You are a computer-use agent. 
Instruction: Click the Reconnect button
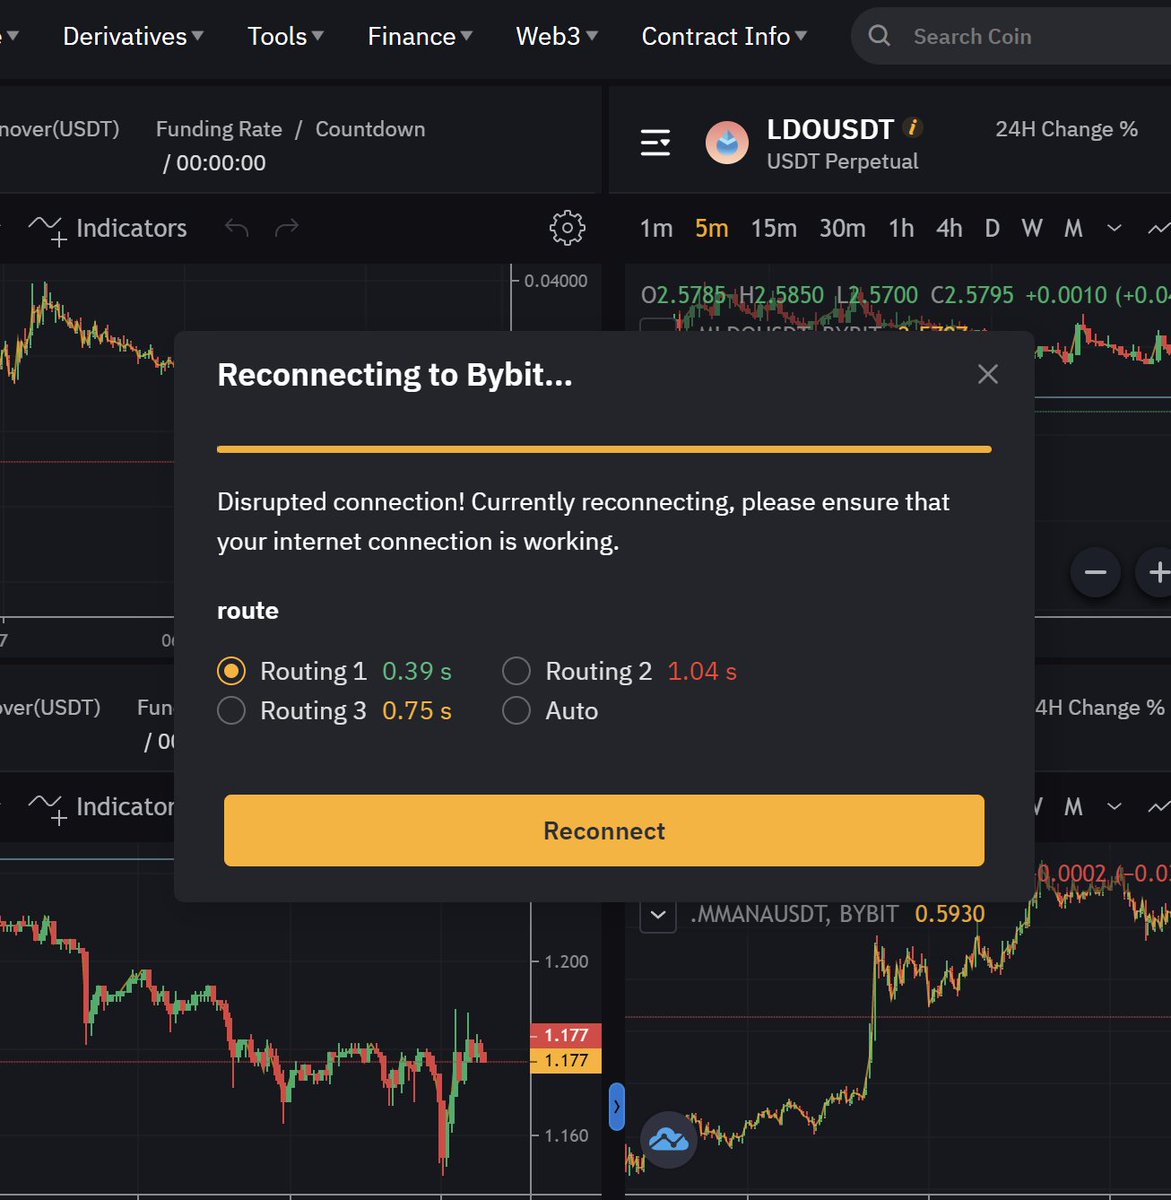click(604, 830)
